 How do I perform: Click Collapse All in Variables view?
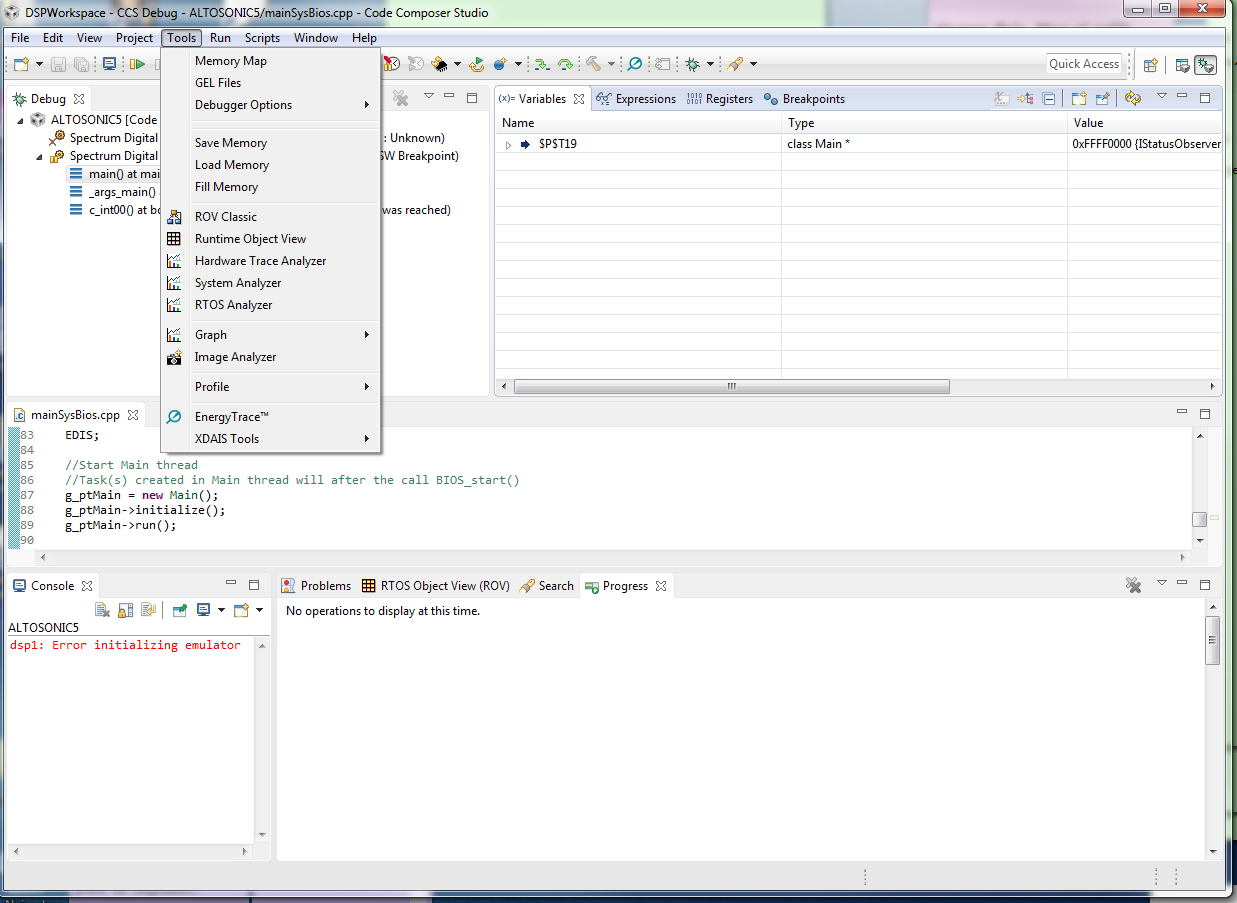(1048, 99)
